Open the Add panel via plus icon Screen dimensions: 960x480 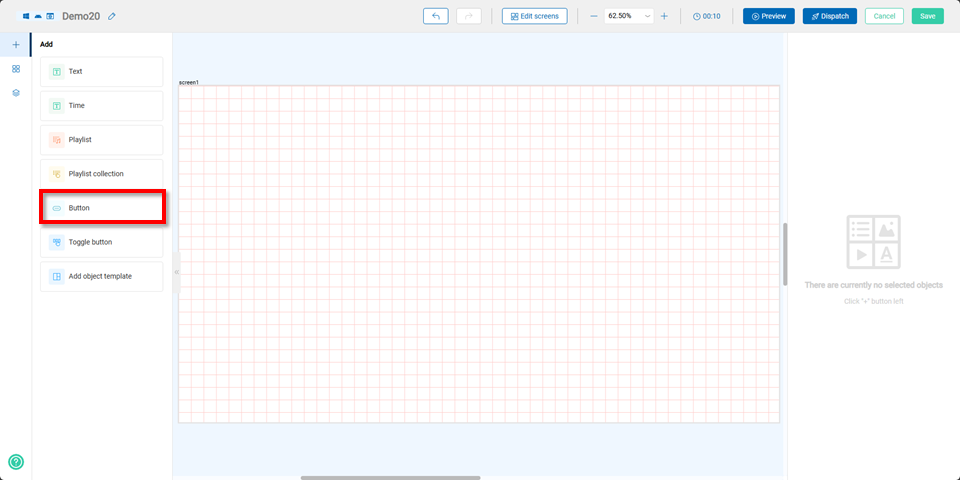(16, 45)
